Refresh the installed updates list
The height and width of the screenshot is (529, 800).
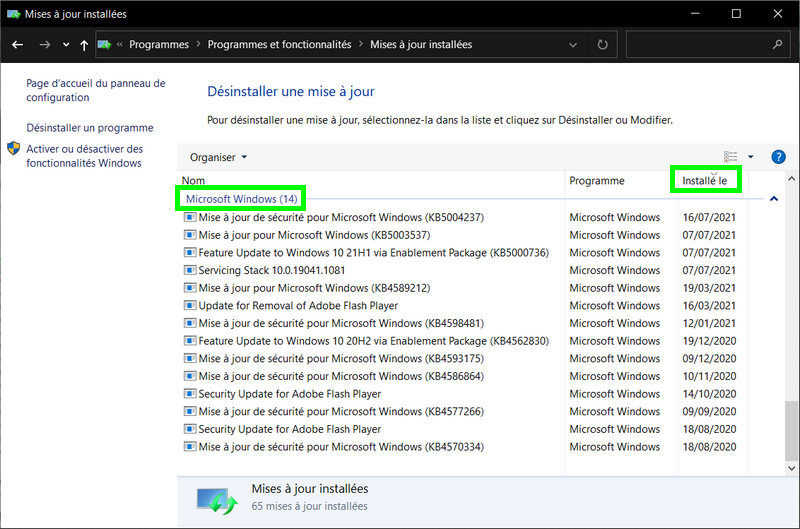click(603, 45)
